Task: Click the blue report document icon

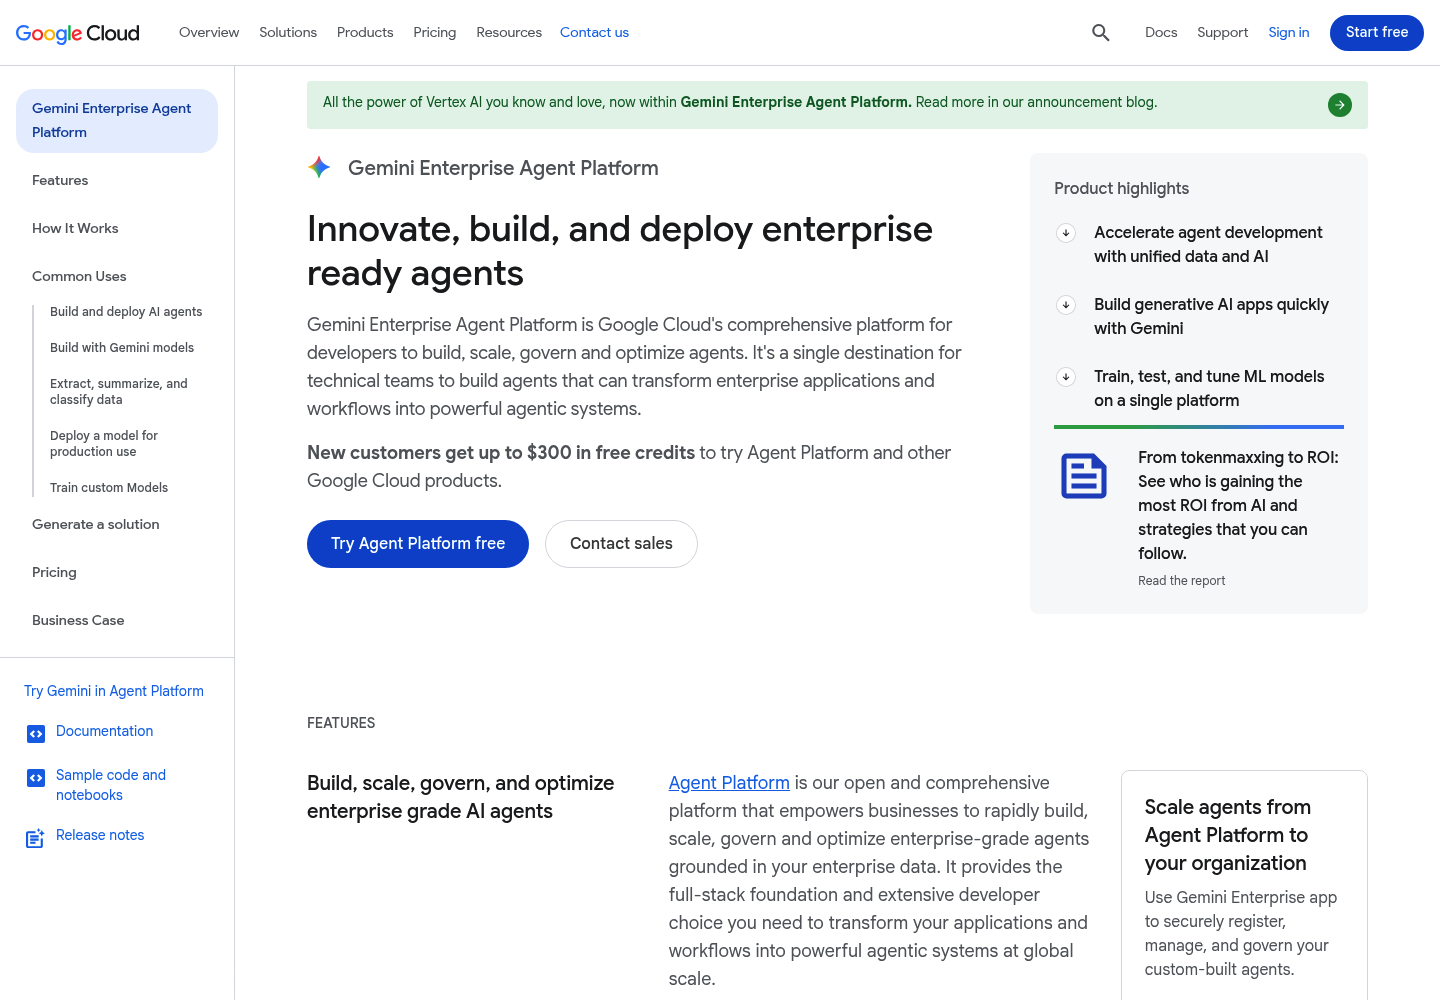Action: tap(1084, 476)
